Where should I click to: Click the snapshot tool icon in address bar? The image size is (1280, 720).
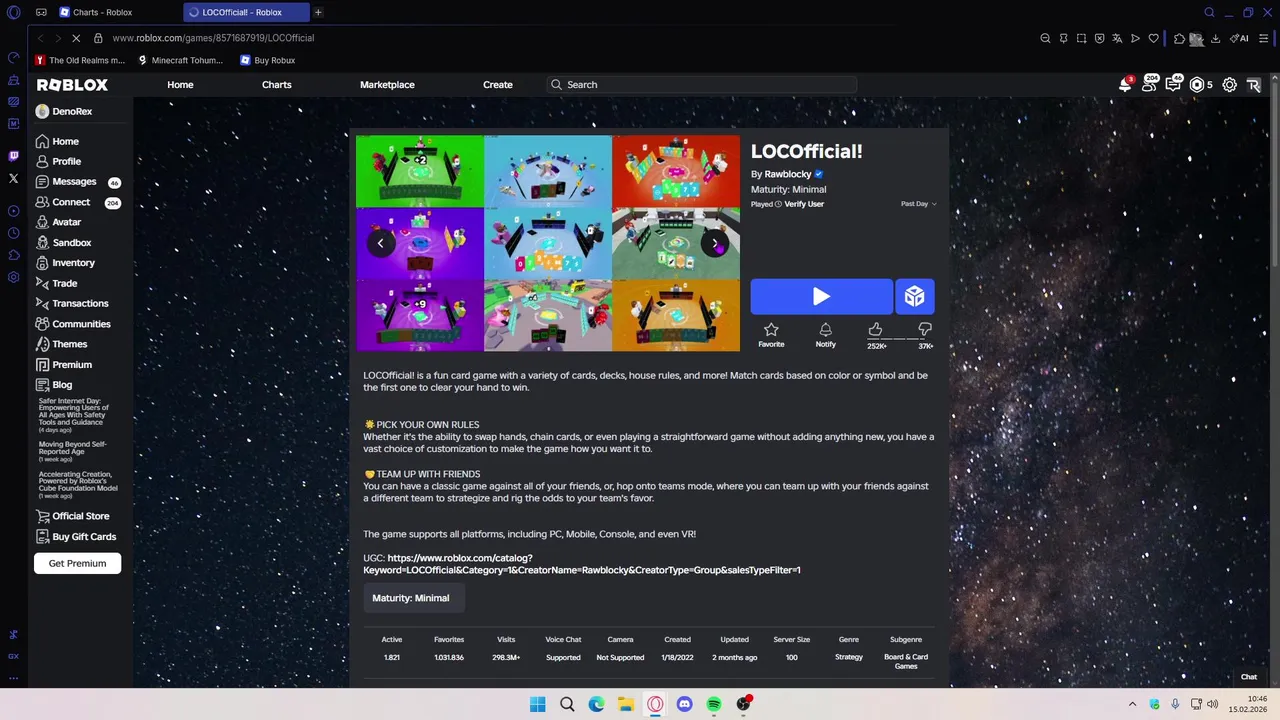tap(1081, 38)
